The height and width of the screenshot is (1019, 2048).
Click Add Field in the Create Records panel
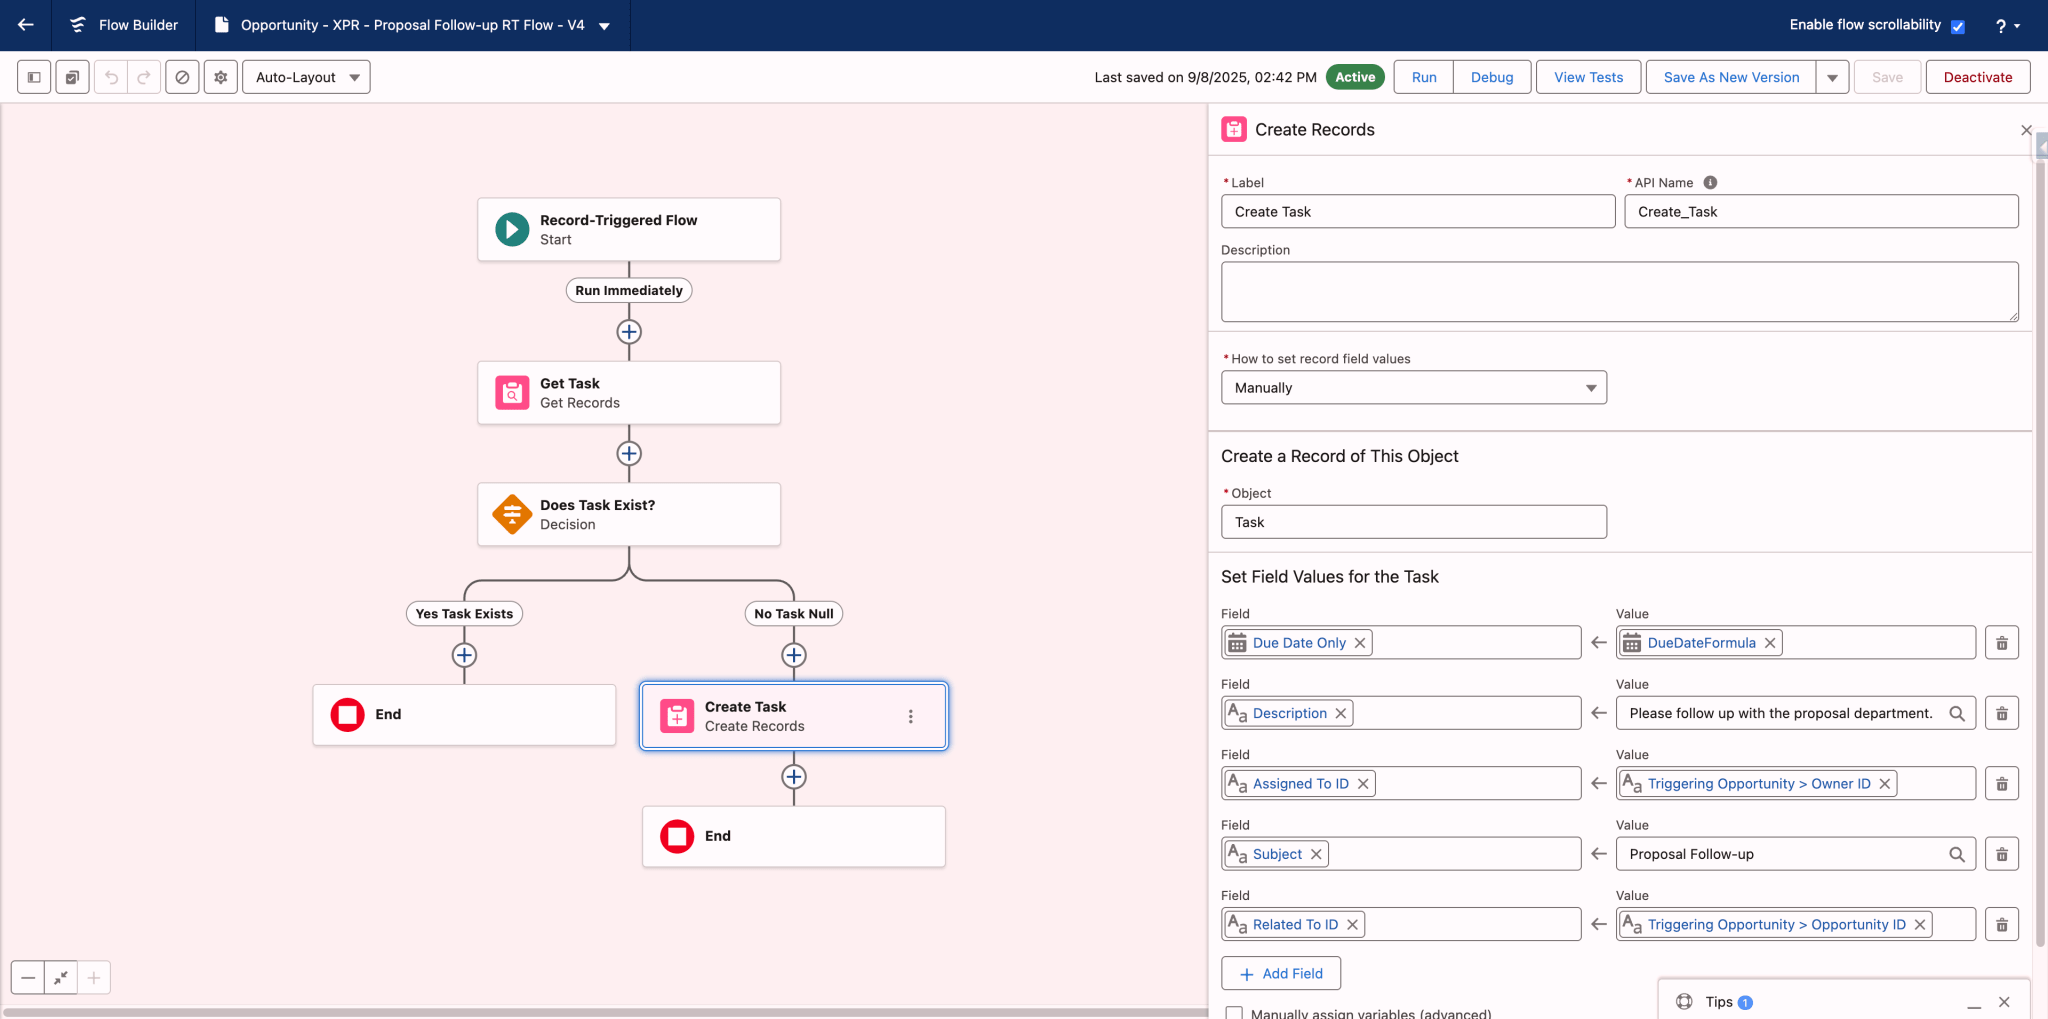tap(1280, 972)
